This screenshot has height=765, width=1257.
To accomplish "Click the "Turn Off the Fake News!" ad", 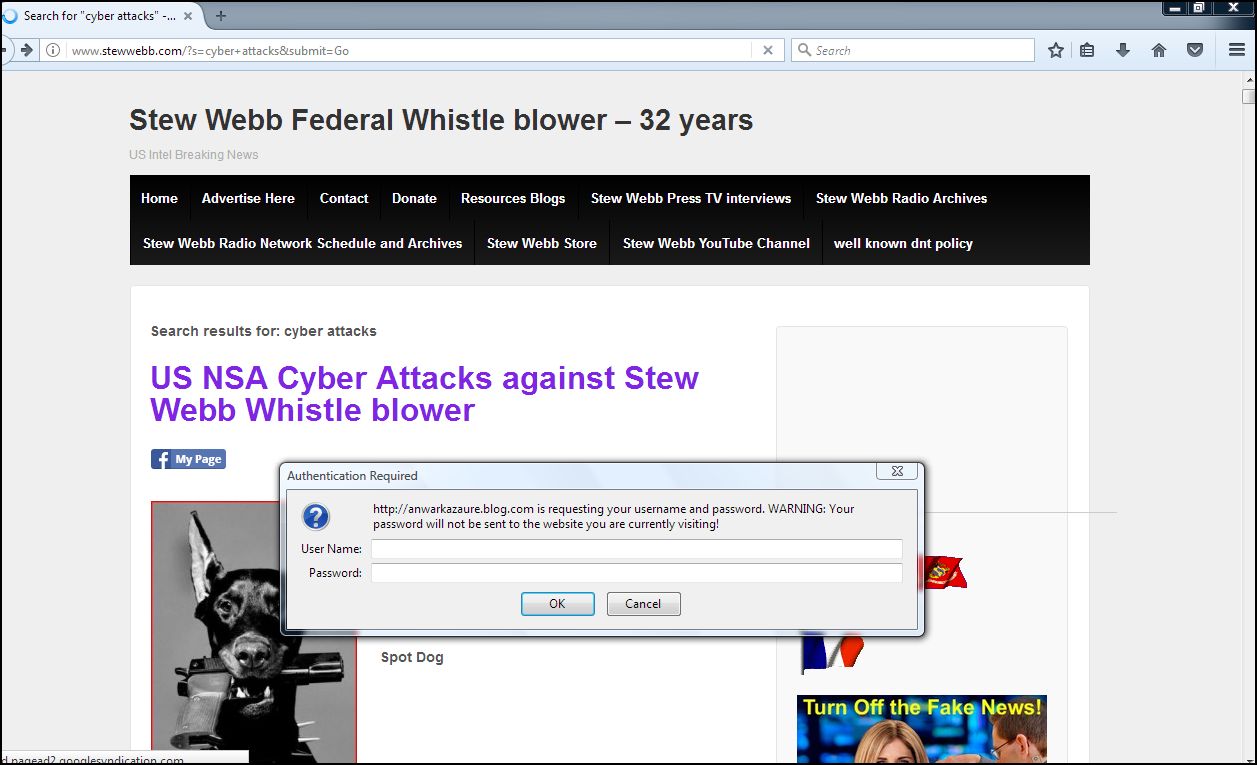I will pos(922,729).
